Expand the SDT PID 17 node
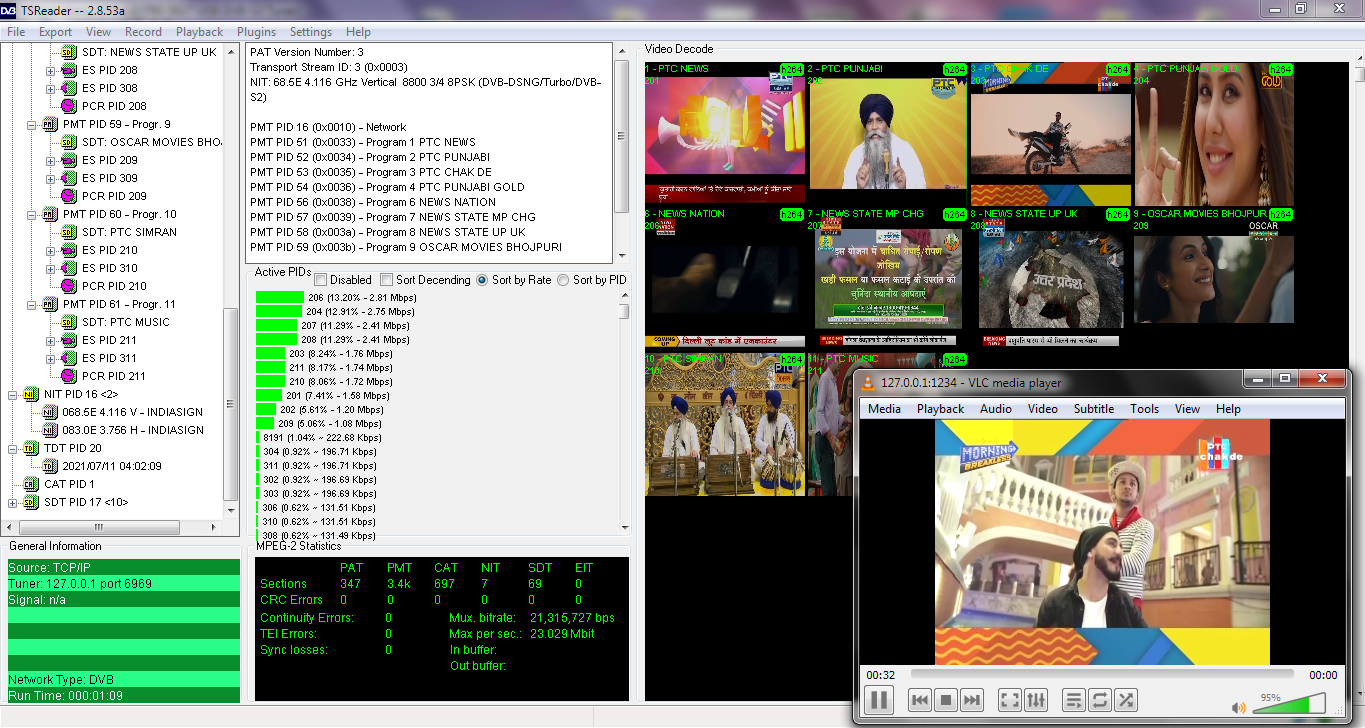Image resolution: width=1365 pixels, height=728 pixels. 13,502
